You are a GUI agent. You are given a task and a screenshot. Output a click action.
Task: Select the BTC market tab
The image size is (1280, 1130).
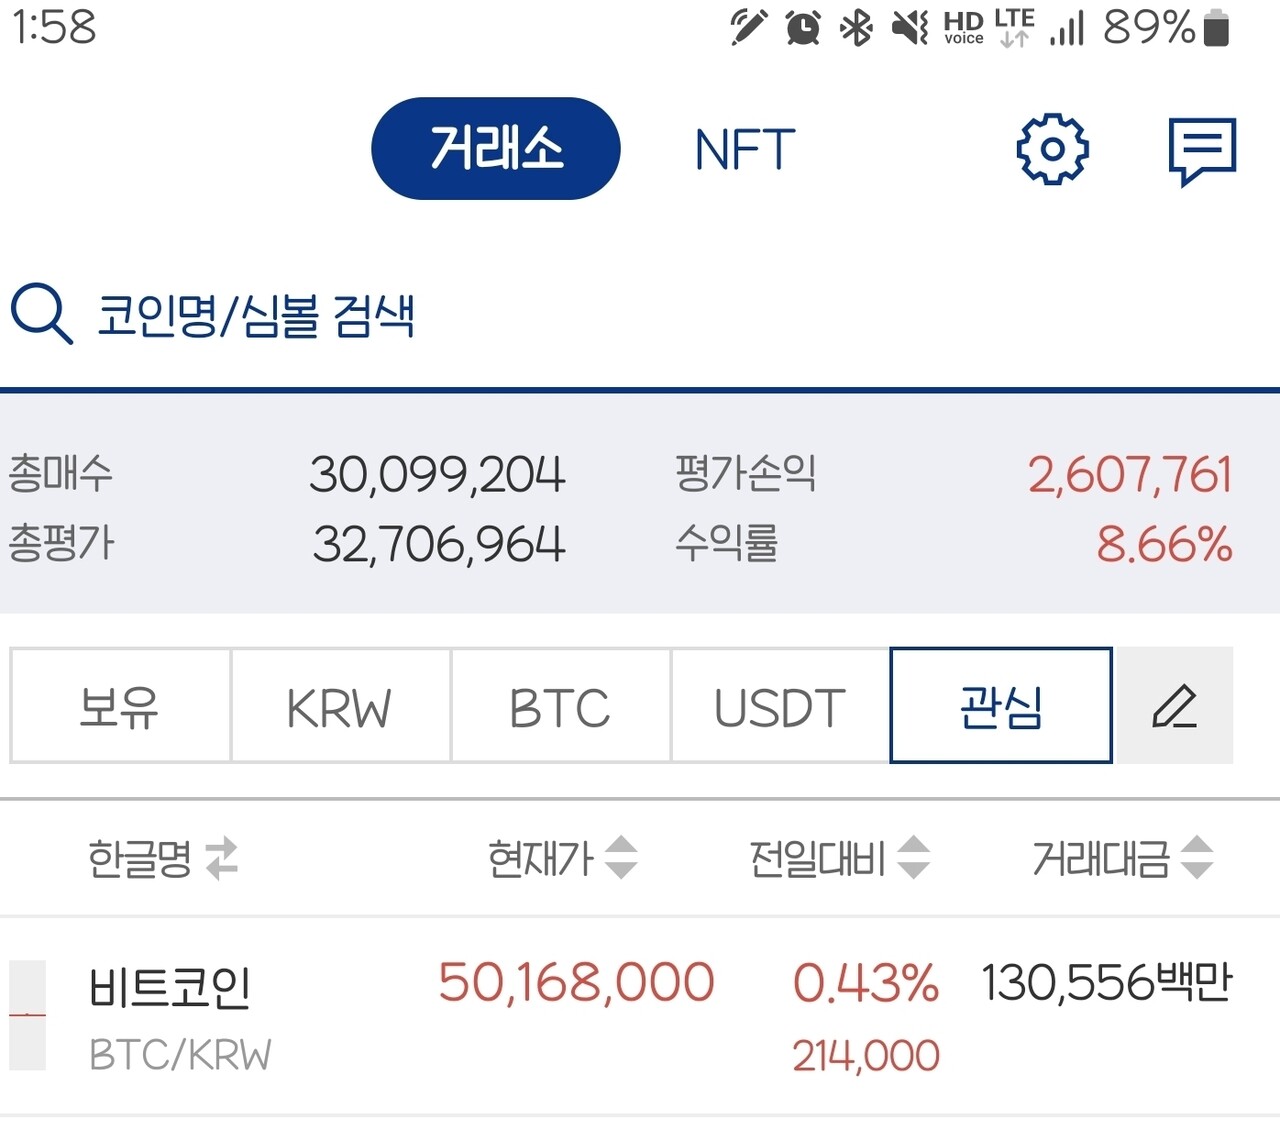pyautogui.click(x=560, y=706)
